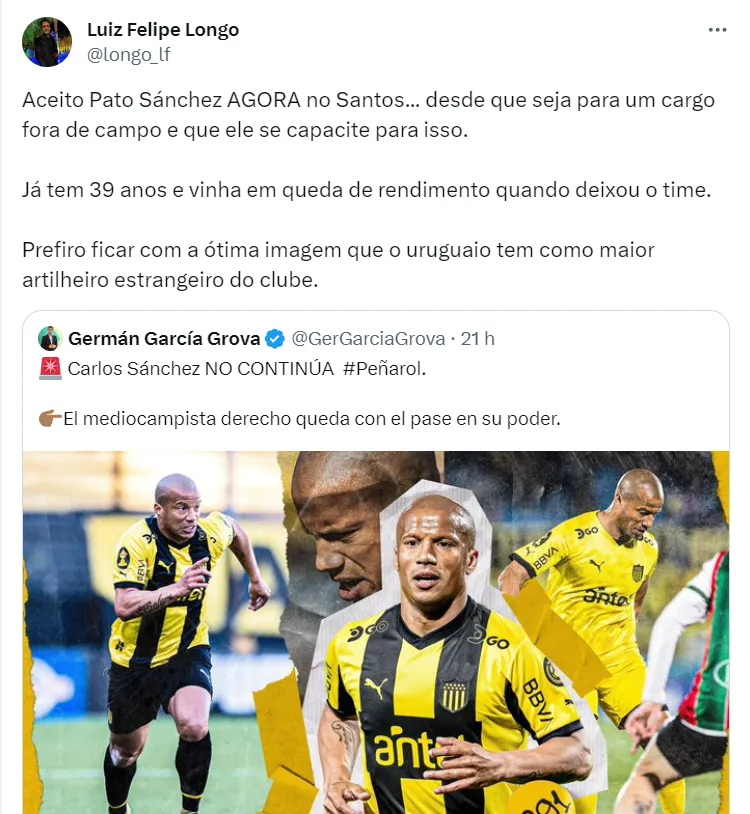Open the Germán García Grova name link
This screenshot has width=750, height=814.
tap(164, 338)
